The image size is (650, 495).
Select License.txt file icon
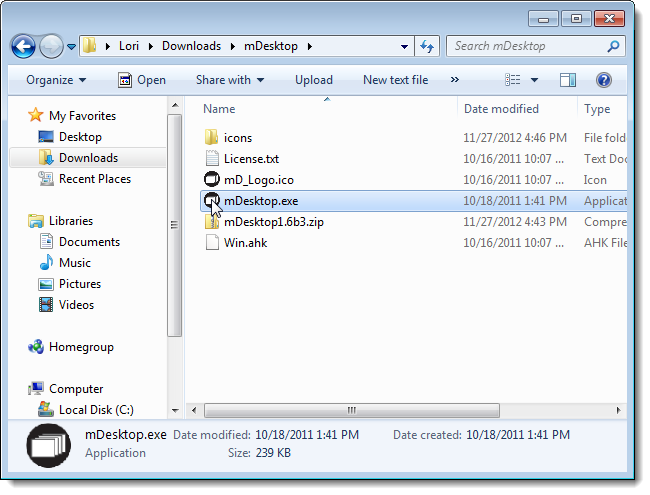pyautogui.click(x=212, y=158)
